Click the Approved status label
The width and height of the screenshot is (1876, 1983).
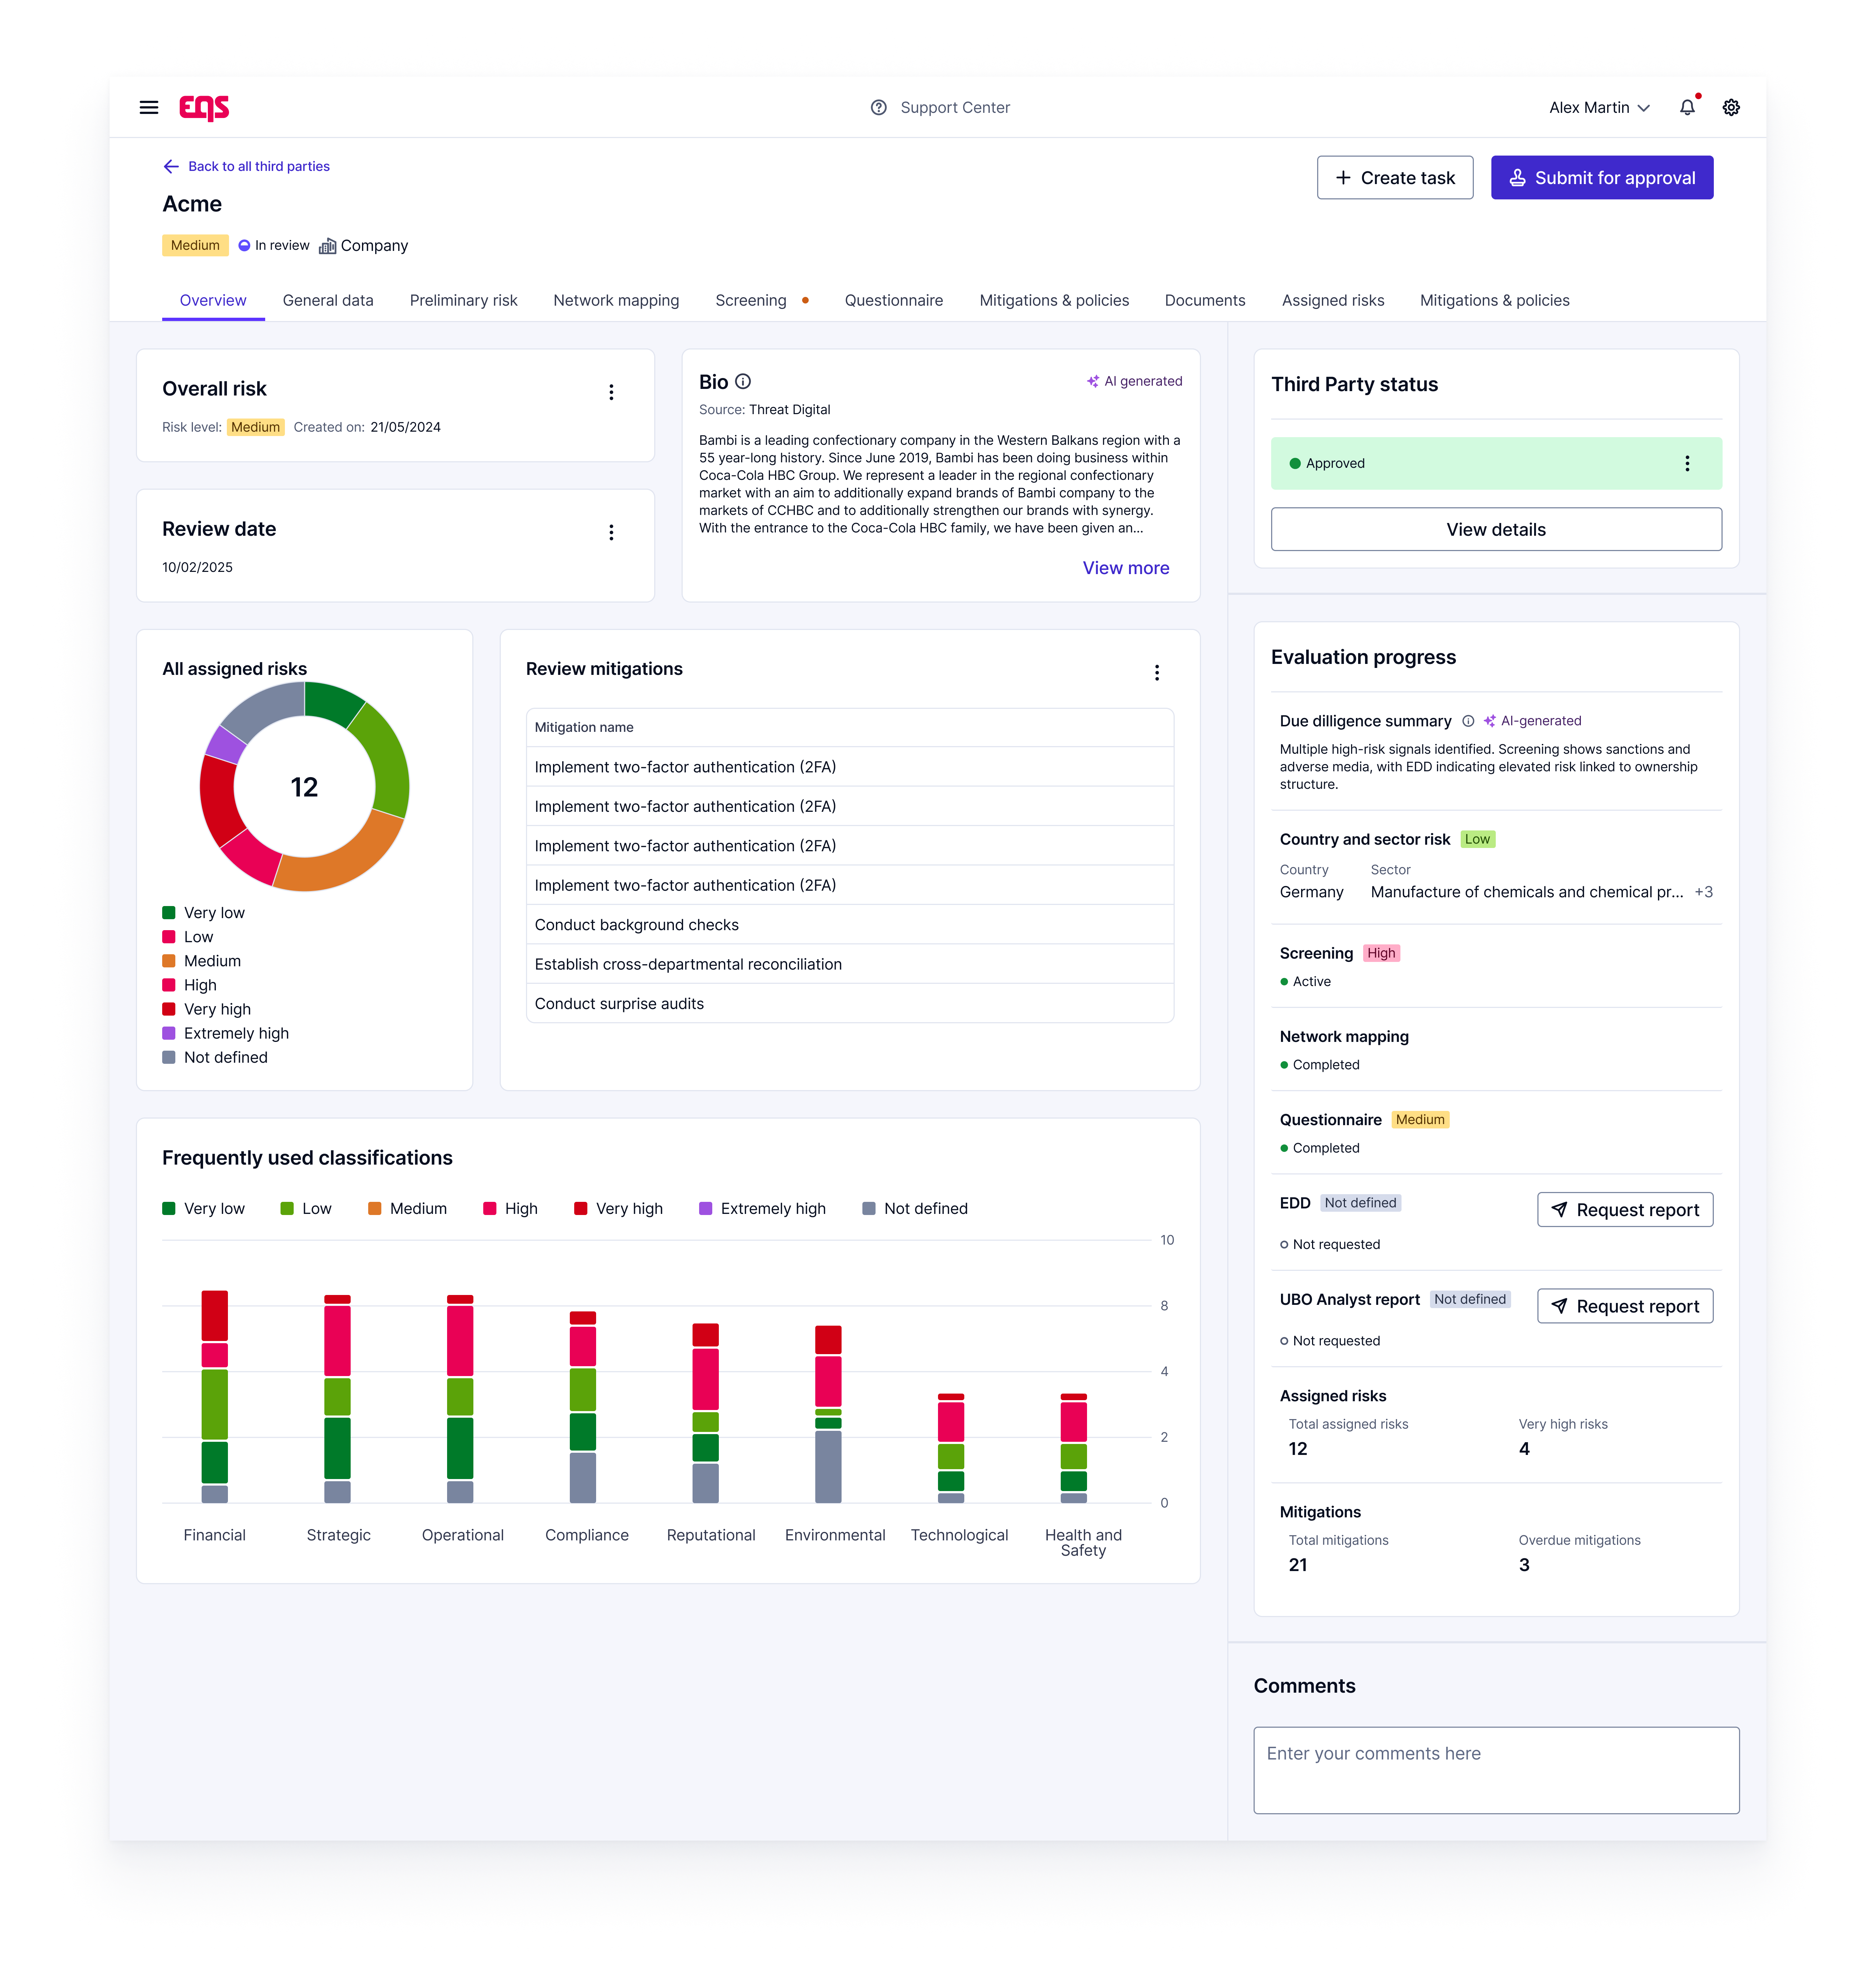(1335, 463)
